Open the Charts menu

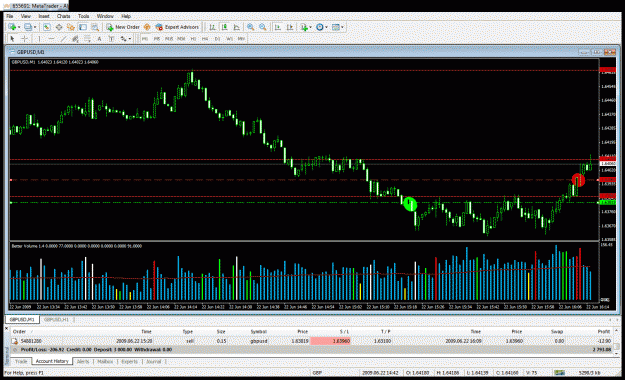63,16
